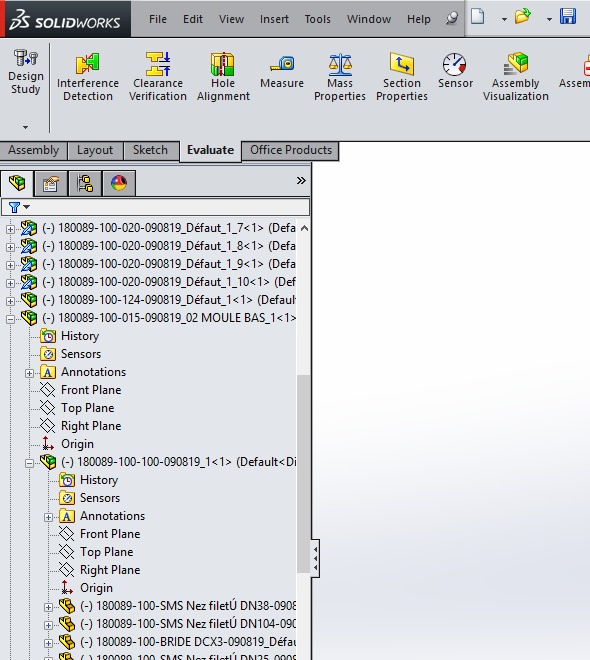Pin the menu bar with pushpin icon
590x660 pixels.
pyautogui.click(x=452, y=18)
